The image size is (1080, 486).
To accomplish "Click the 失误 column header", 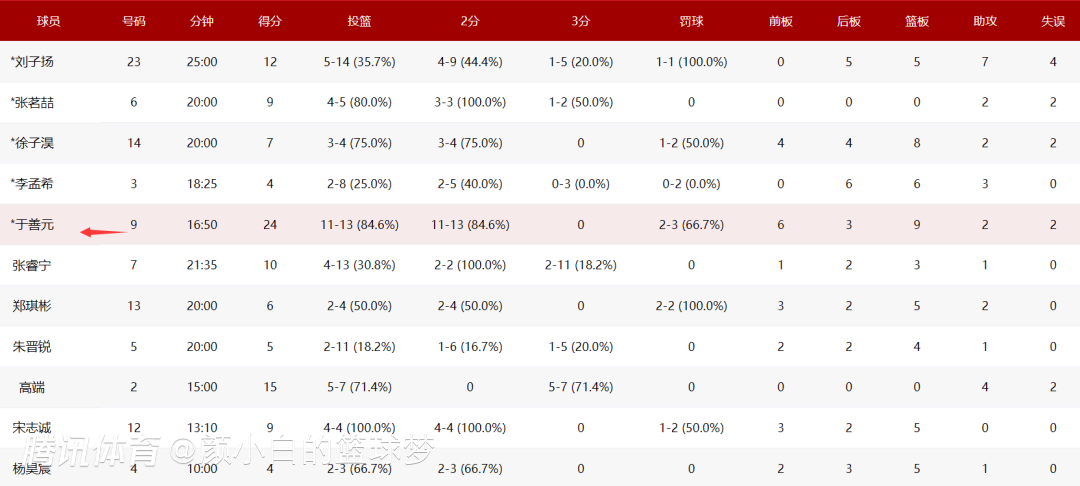I will (x=1053, y=21).
